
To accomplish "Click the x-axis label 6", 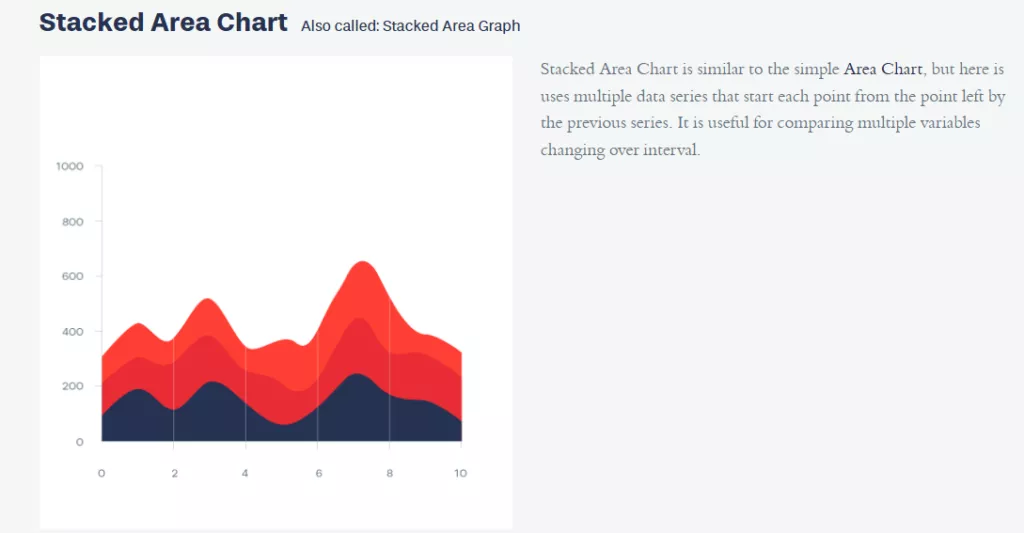I will [x=319, y=473].
